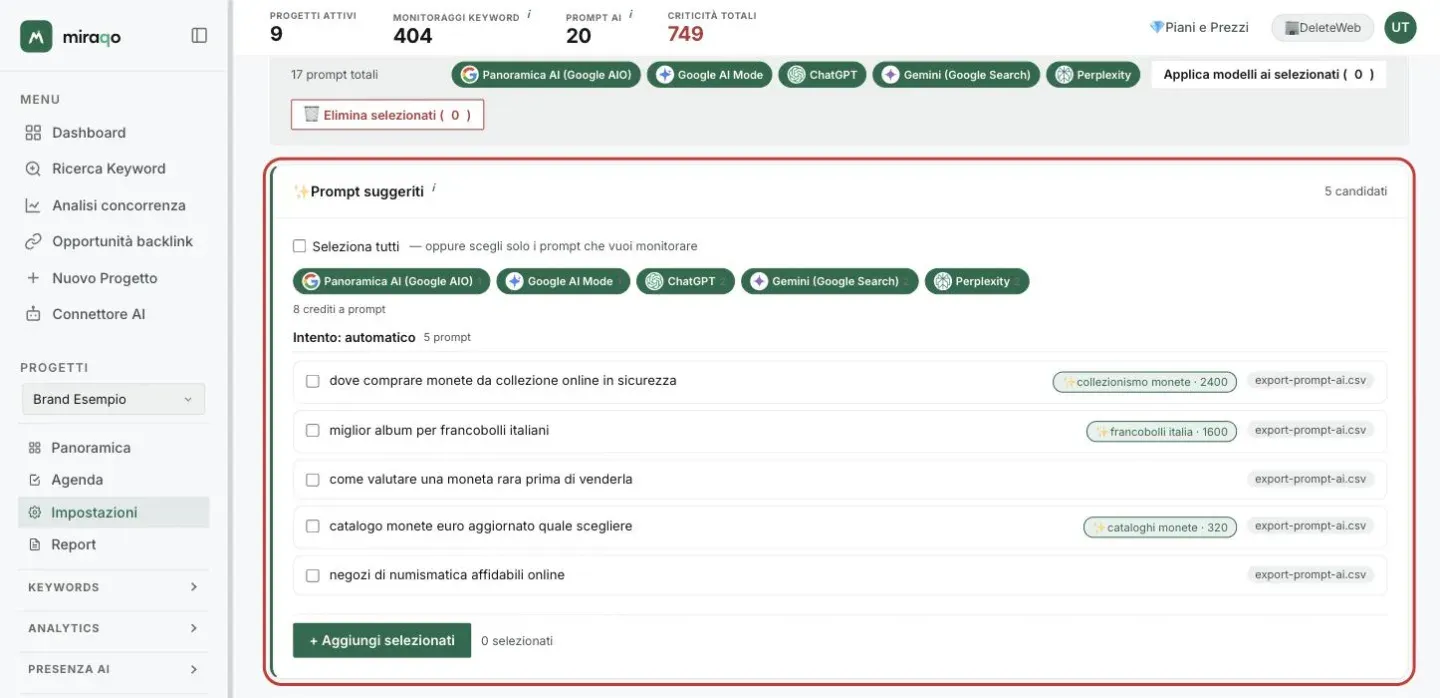This screenshot has width=1440, height=698.
Task: Click the Monitoraggi keyword value 404
Action: click(413, 36)
